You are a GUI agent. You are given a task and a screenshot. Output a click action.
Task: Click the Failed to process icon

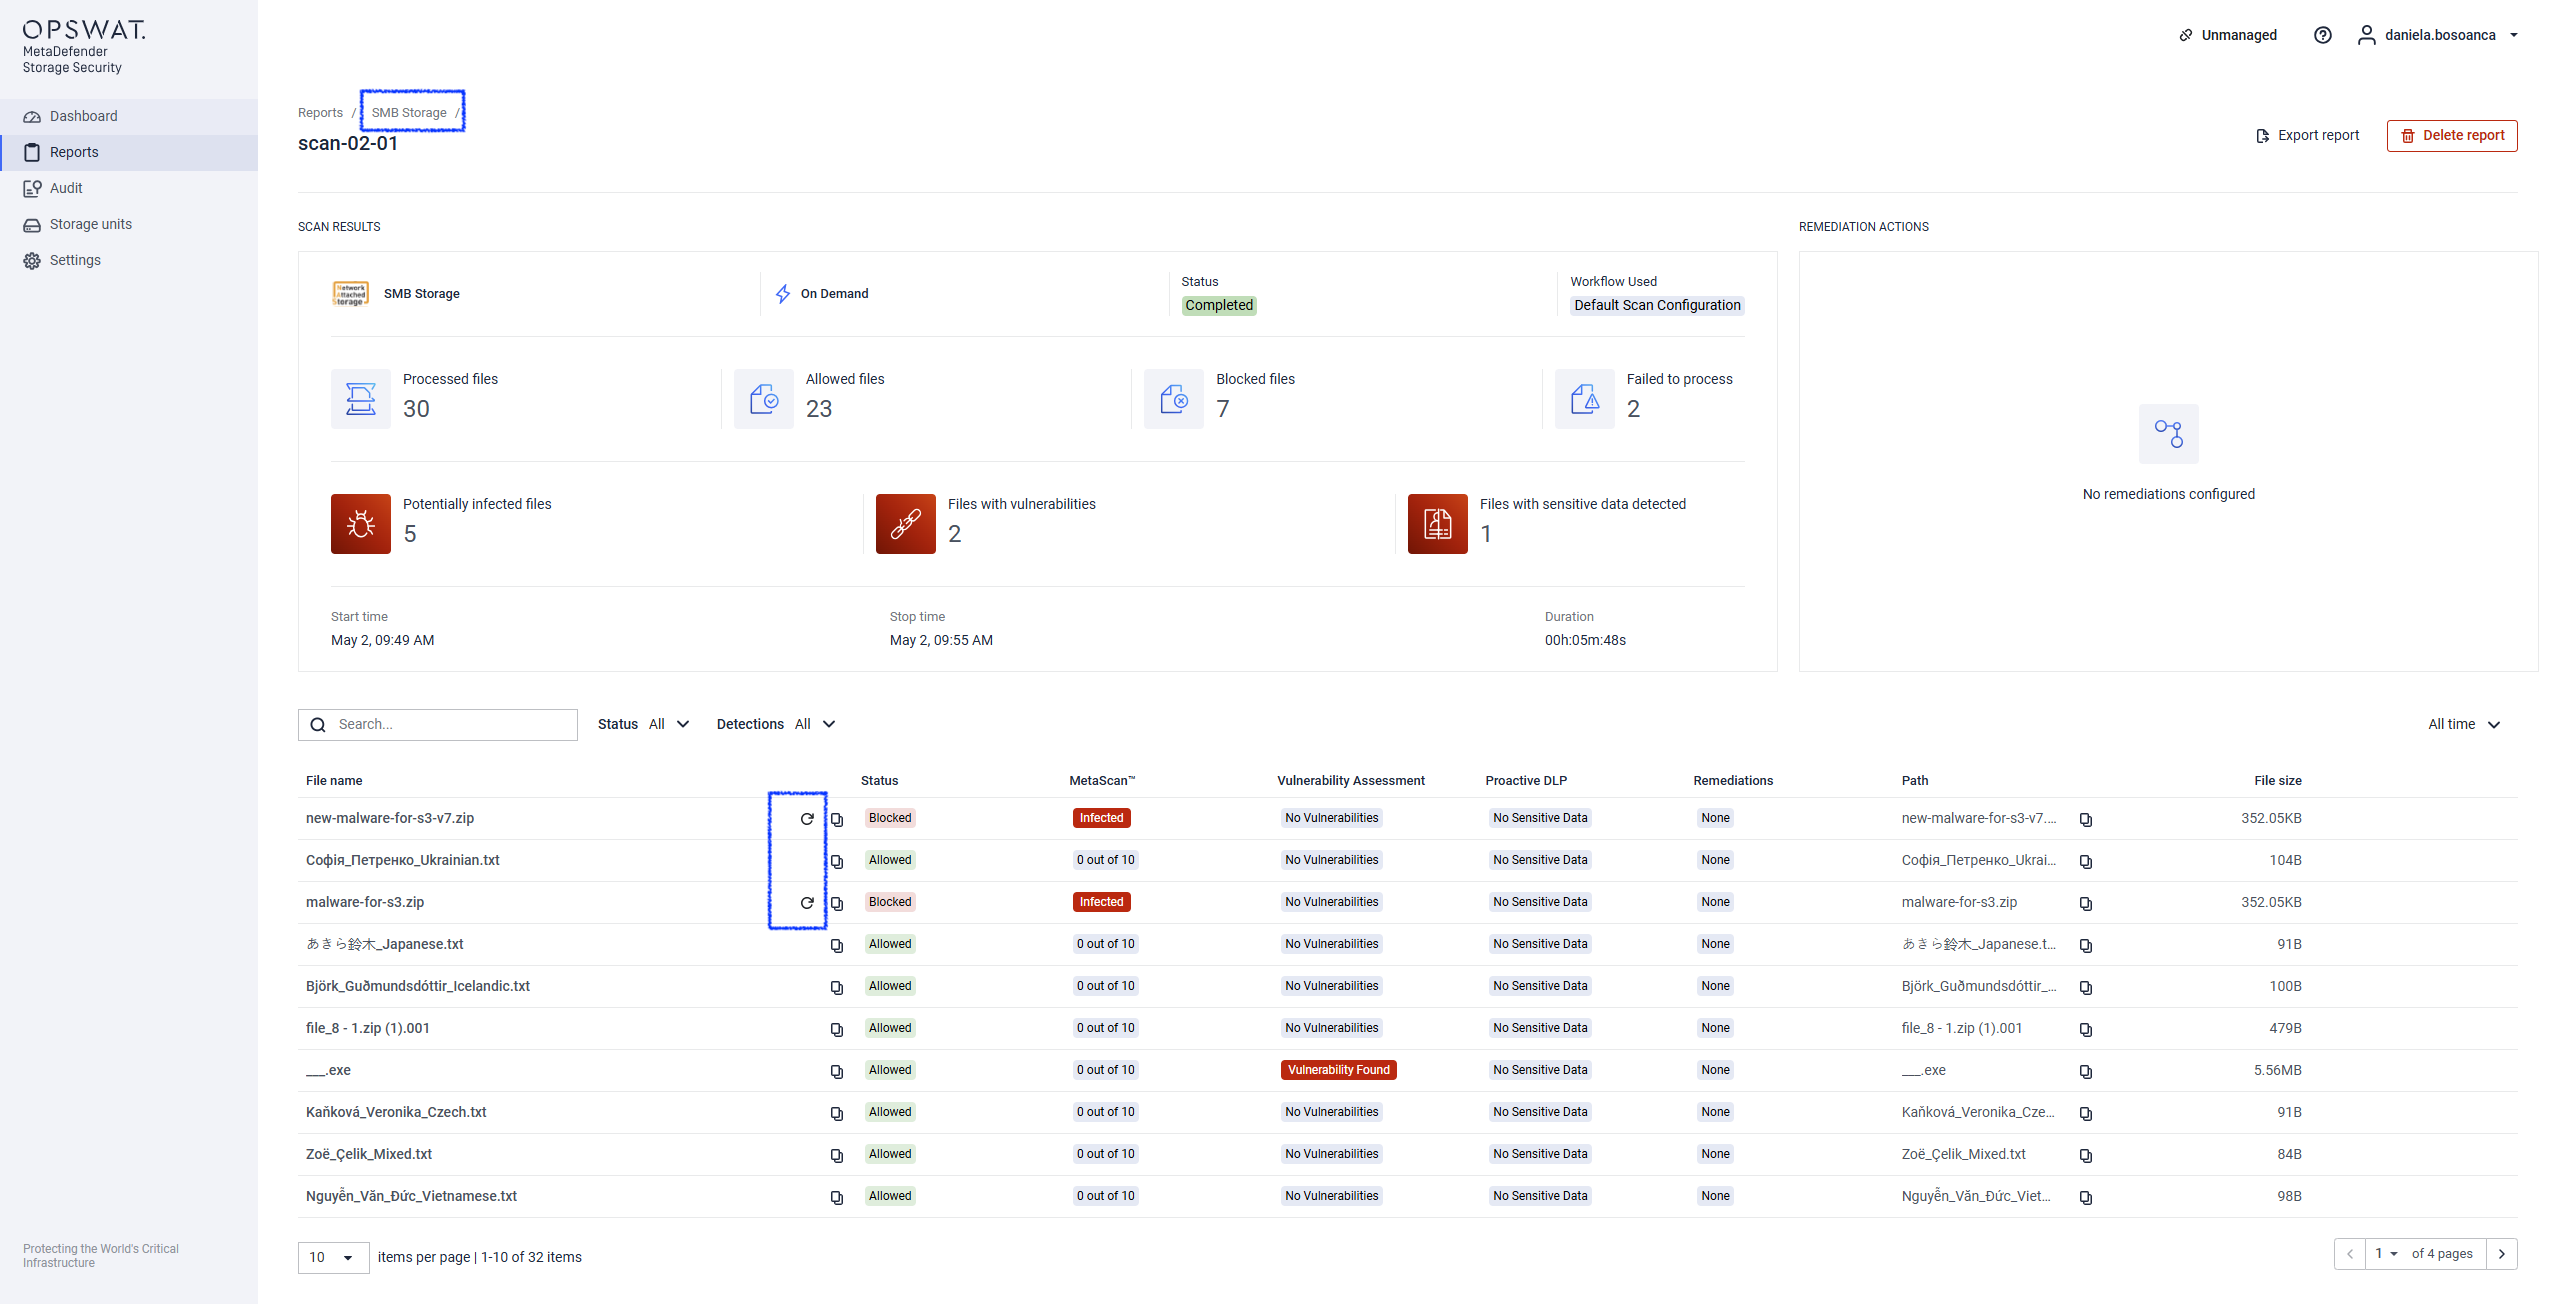pyautogui.click(x=1584, y=398)
